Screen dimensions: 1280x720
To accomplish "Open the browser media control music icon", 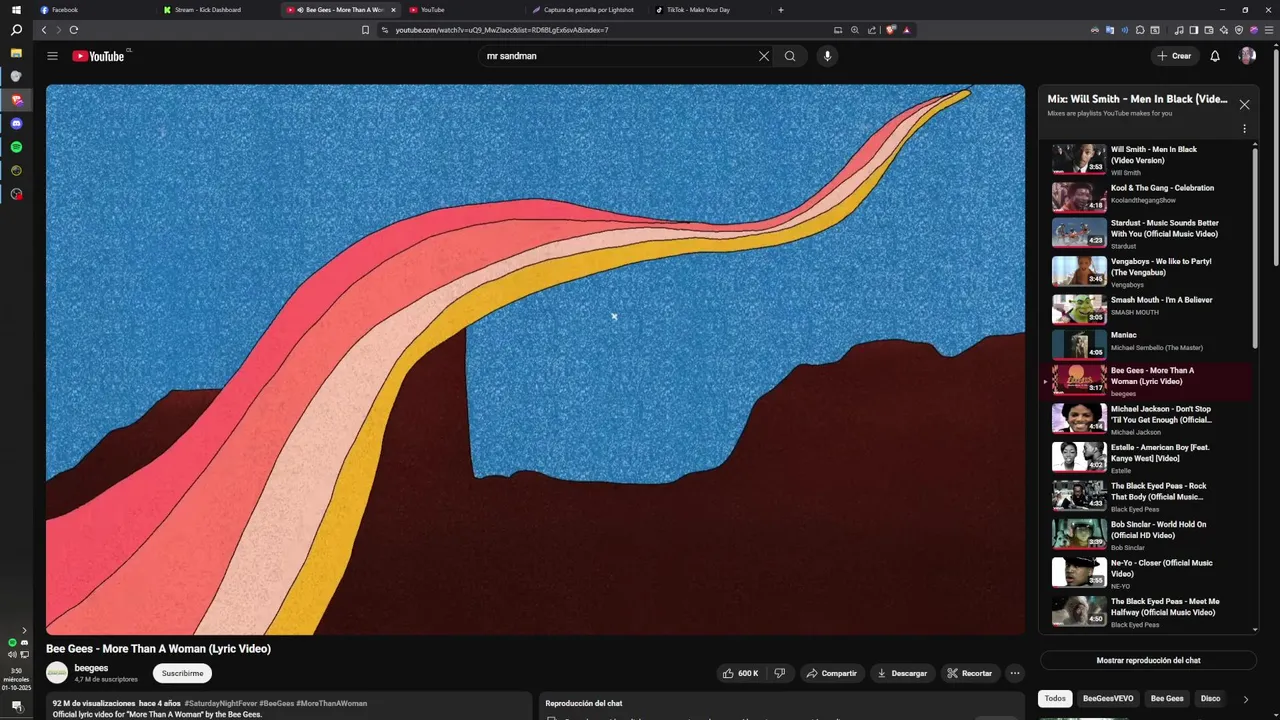I will (x=1179, y=30).
